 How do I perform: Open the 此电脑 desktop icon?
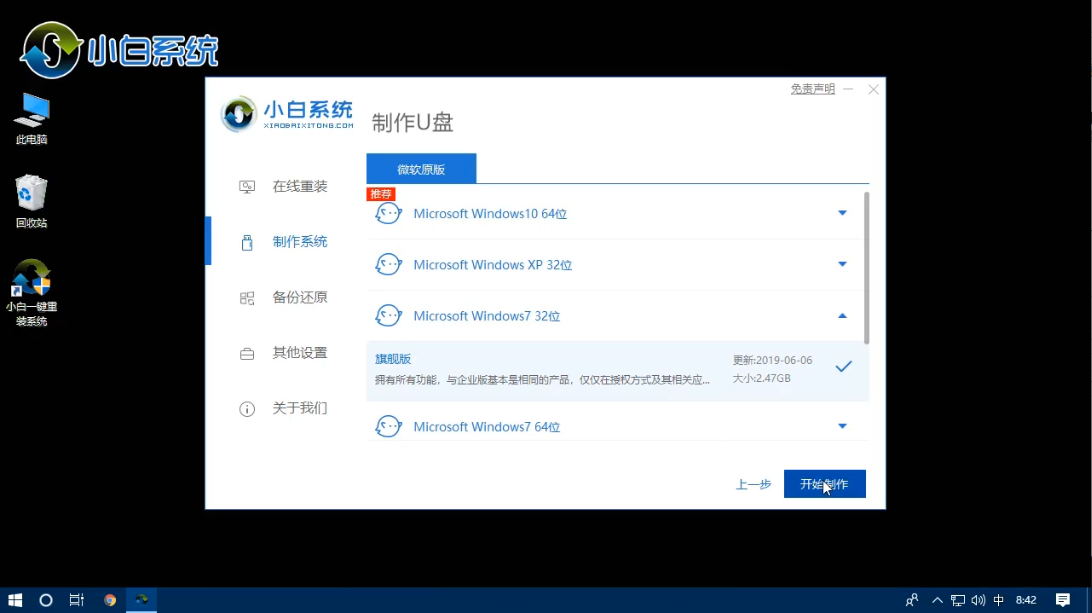point(31,118)
